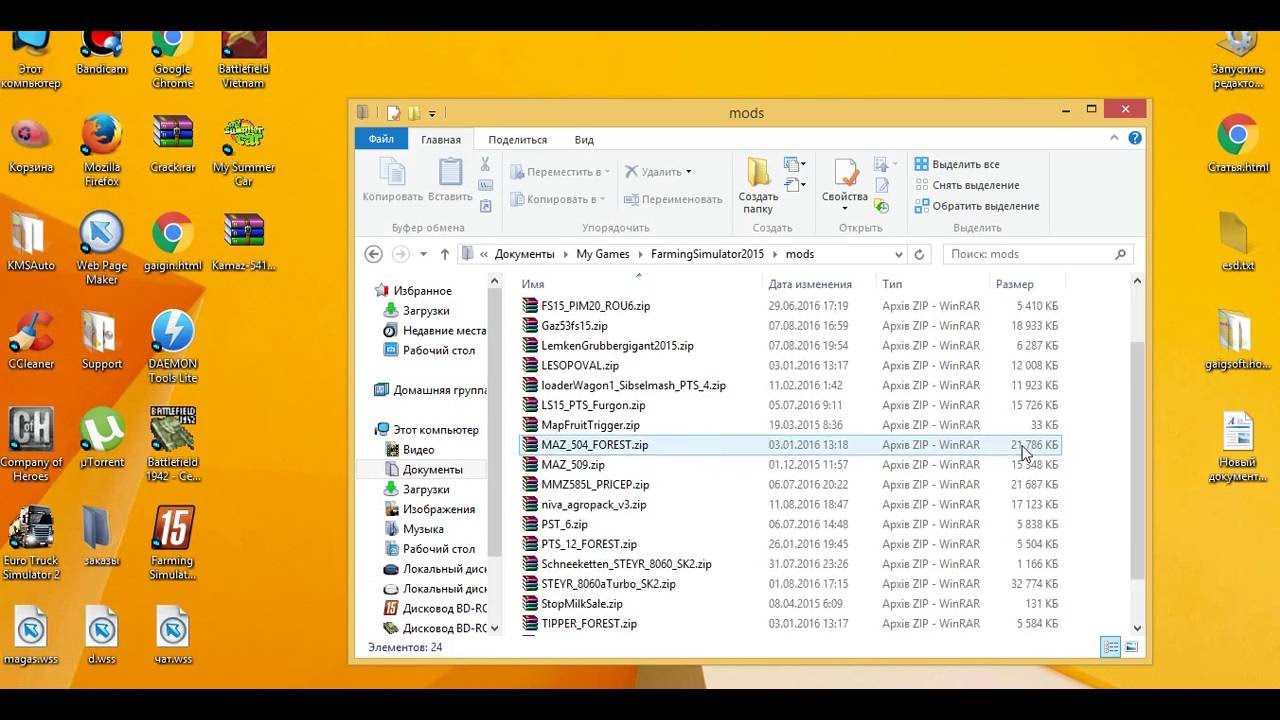Select the KMSAuto desktop icon

[x=31, y=242]
